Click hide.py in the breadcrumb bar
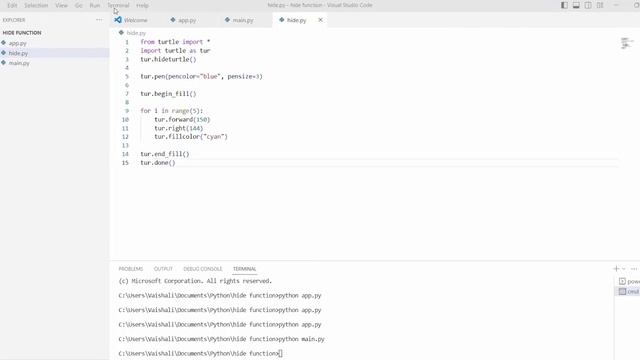The image size is (640, 360). (x=136, y=33)
